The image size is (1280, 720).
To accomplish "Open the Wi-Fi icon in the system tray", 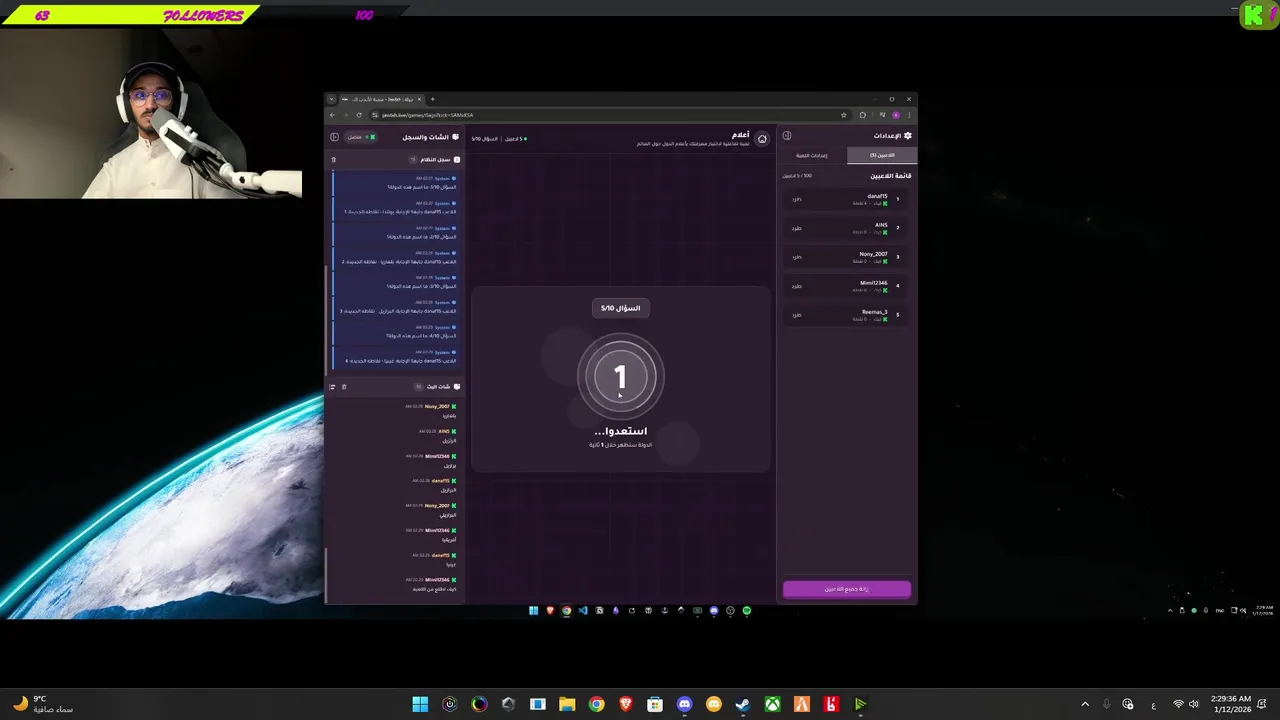I will (x=1178, y=704).
